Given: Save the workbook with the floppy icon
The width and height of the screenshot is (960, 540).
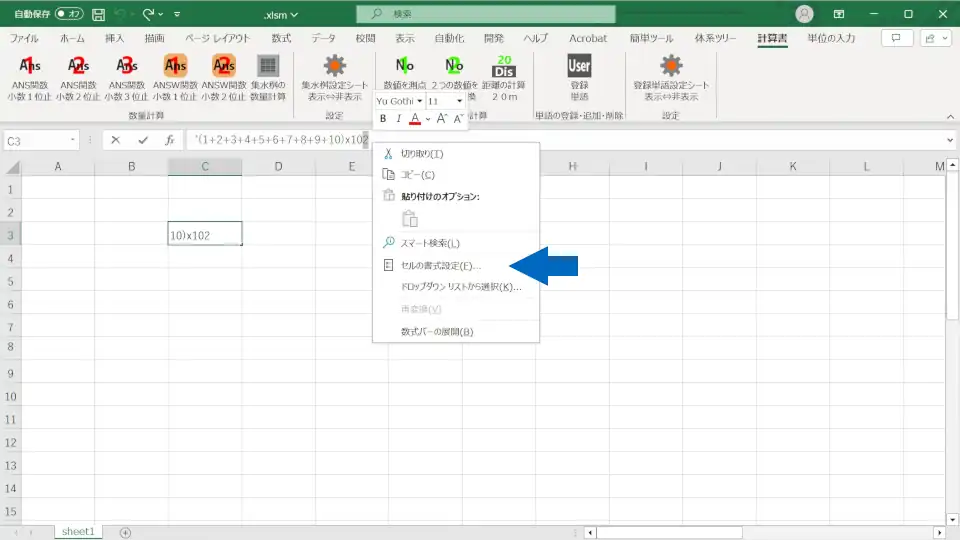Looking at the screenshot, I should pyautogui.click(x=98, y=14).
